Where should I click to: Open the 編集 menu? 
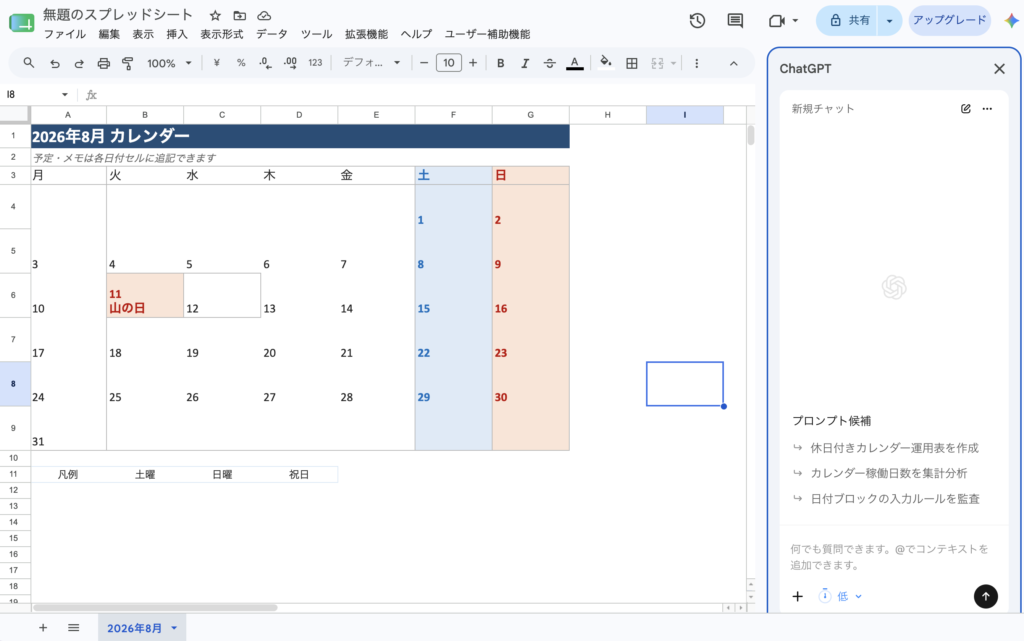109,34
